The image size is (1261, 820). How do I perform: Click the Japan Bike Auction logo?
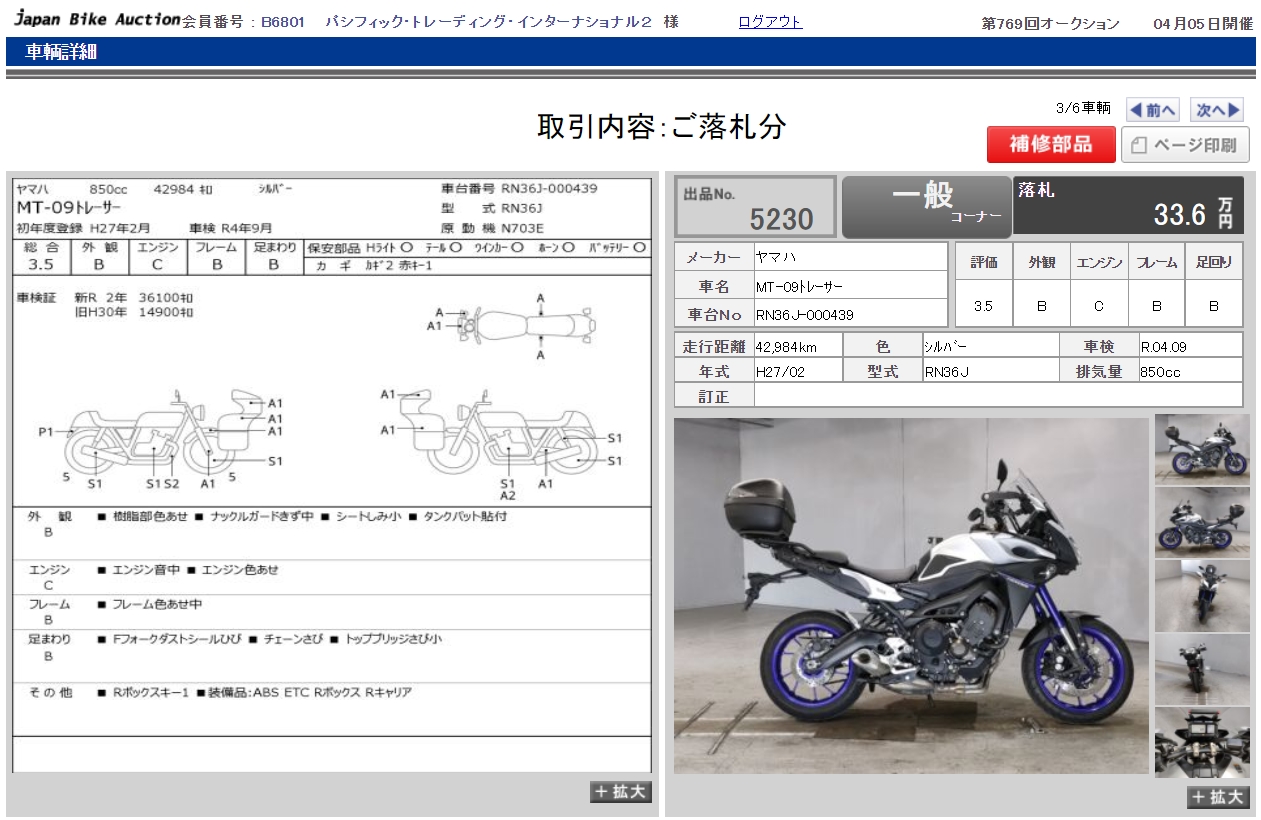coord(97,20)
